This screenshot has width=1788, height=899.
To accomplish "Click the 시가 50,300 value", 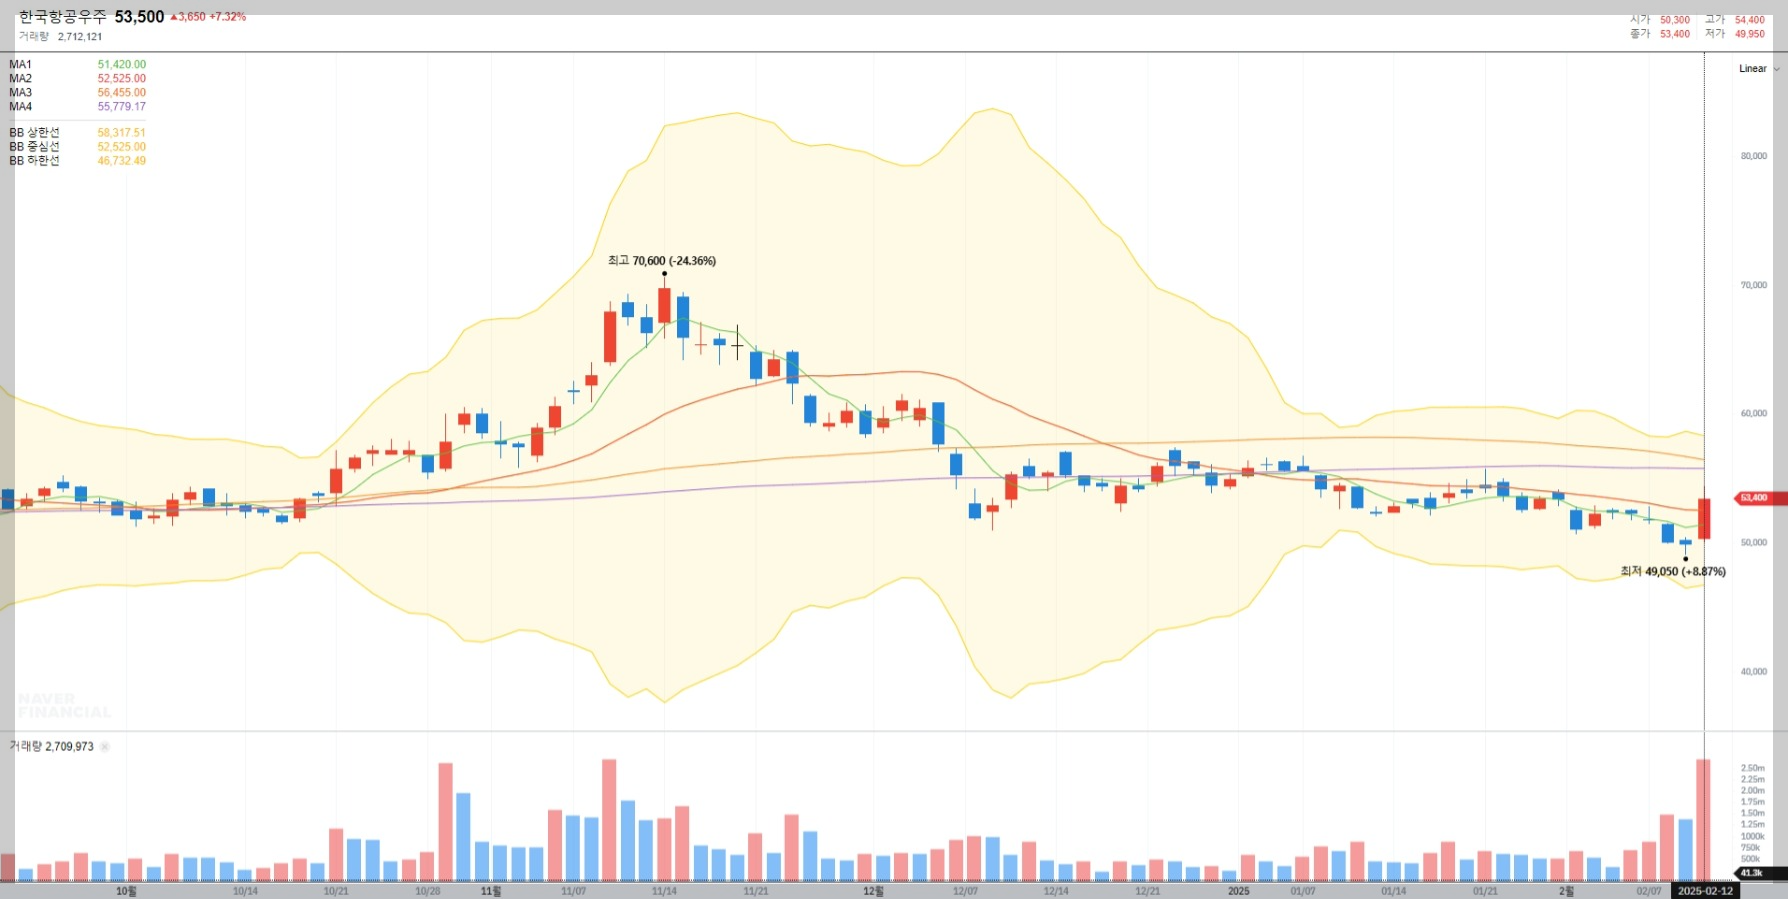I will point(1675,20).
